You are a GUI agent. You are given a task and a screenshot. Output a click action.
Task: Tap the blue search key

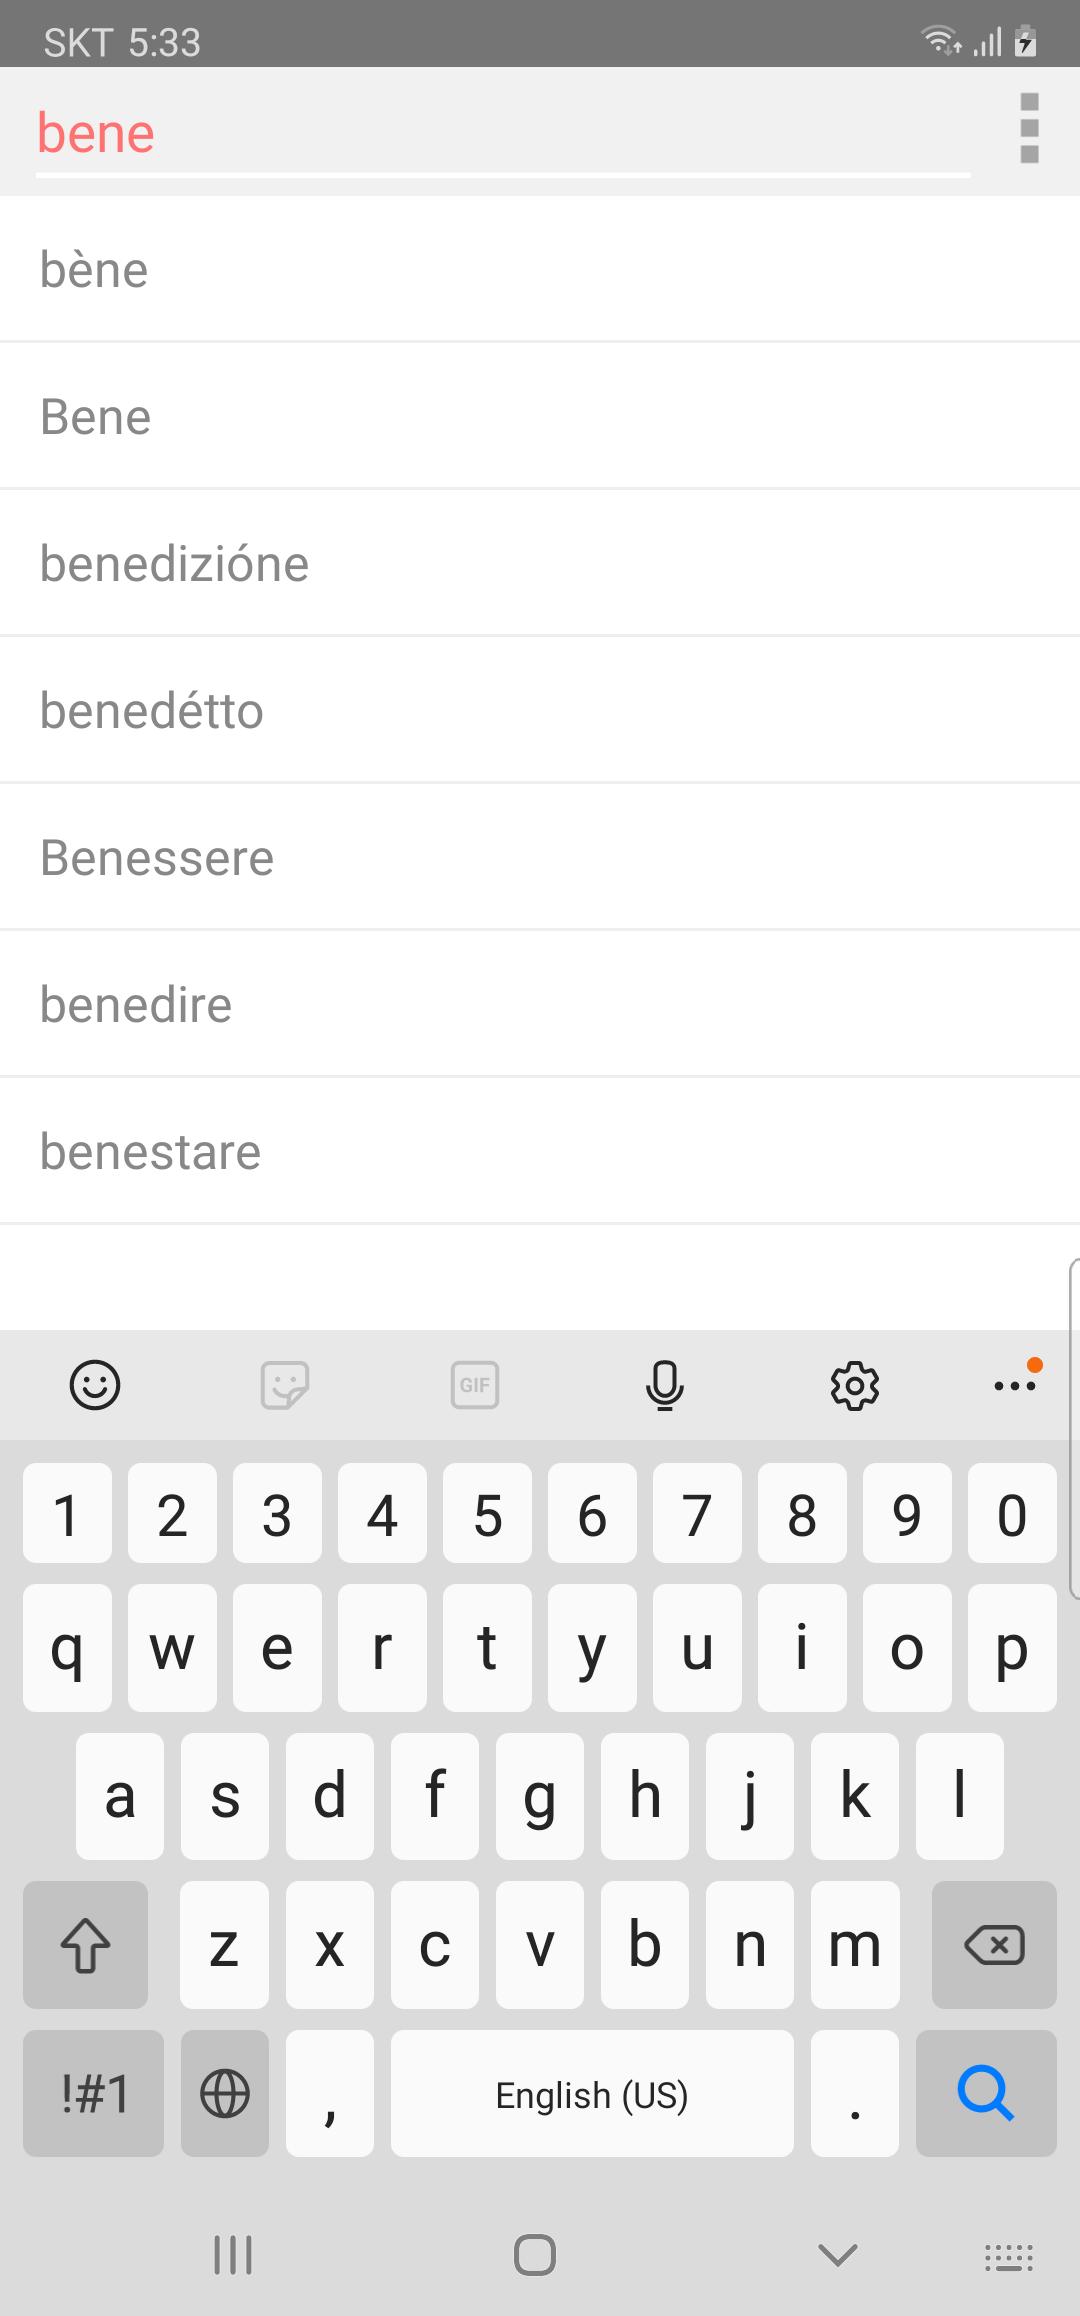pyautogui.click(x=986, y=2093)
